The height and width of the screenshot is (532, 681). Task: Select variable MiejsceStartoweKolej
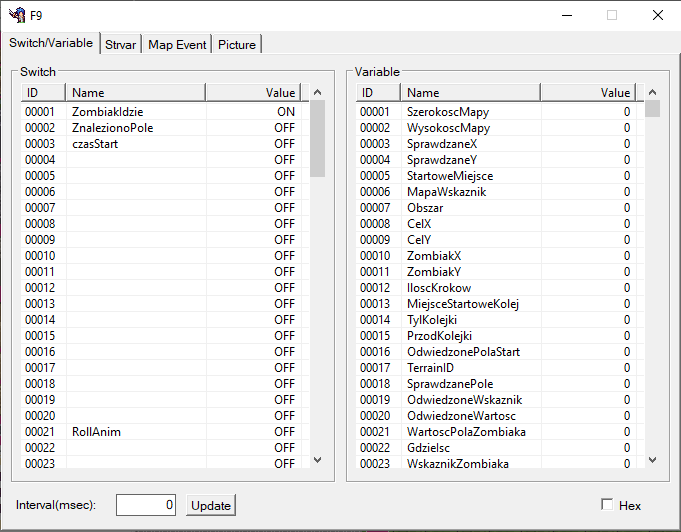pos(500,304)
